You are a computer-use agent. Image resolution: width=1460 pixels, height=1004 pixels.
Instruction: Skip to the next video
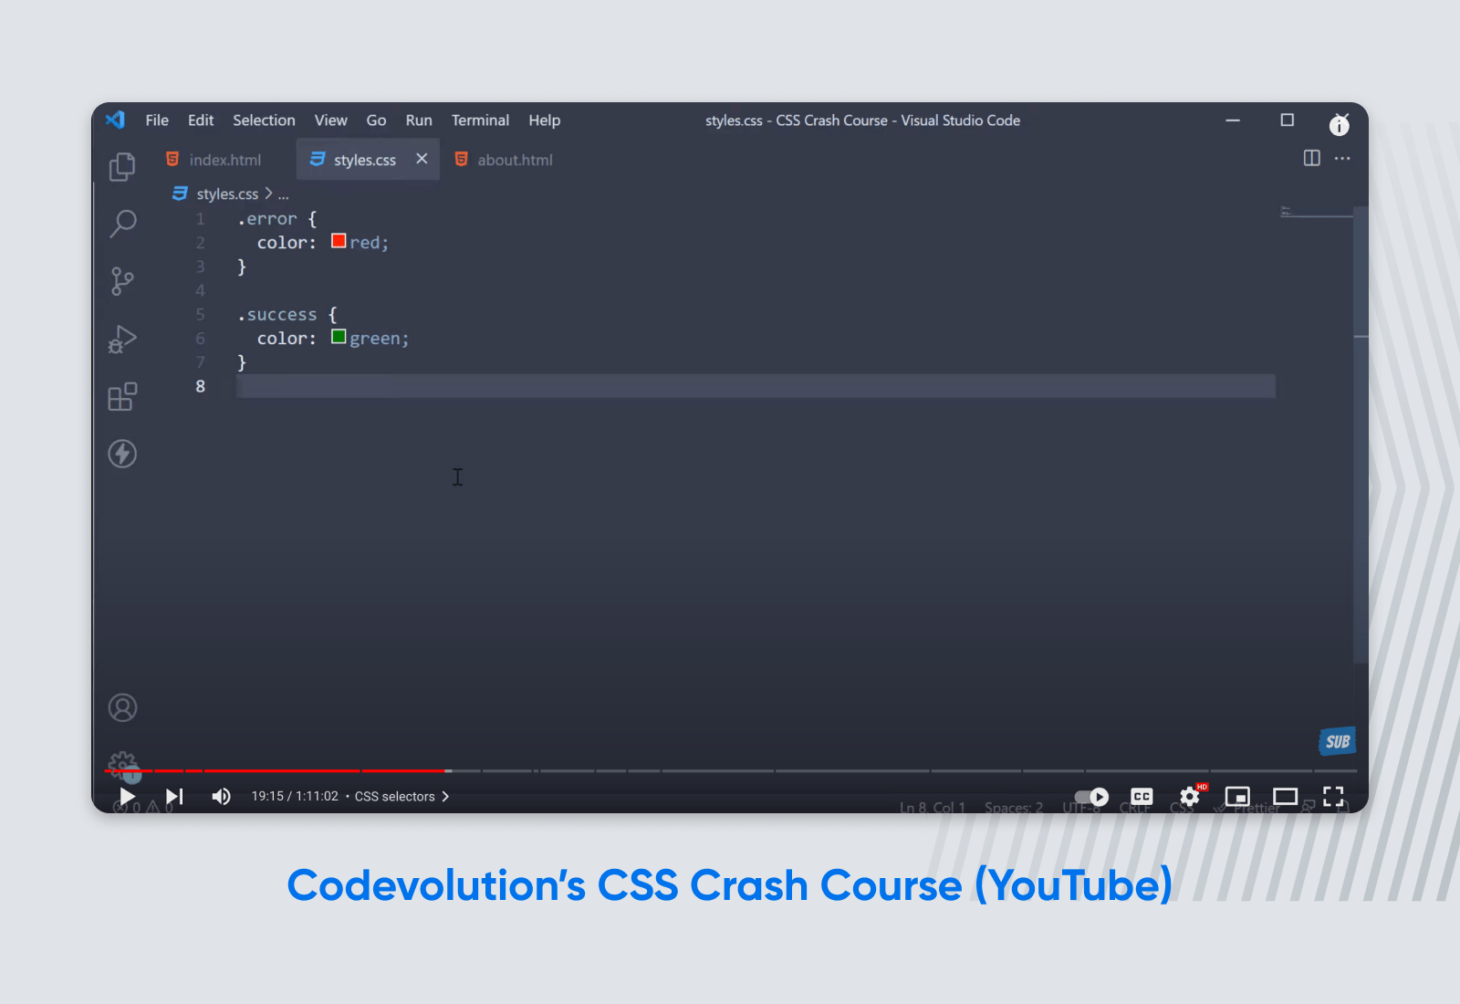174,796
